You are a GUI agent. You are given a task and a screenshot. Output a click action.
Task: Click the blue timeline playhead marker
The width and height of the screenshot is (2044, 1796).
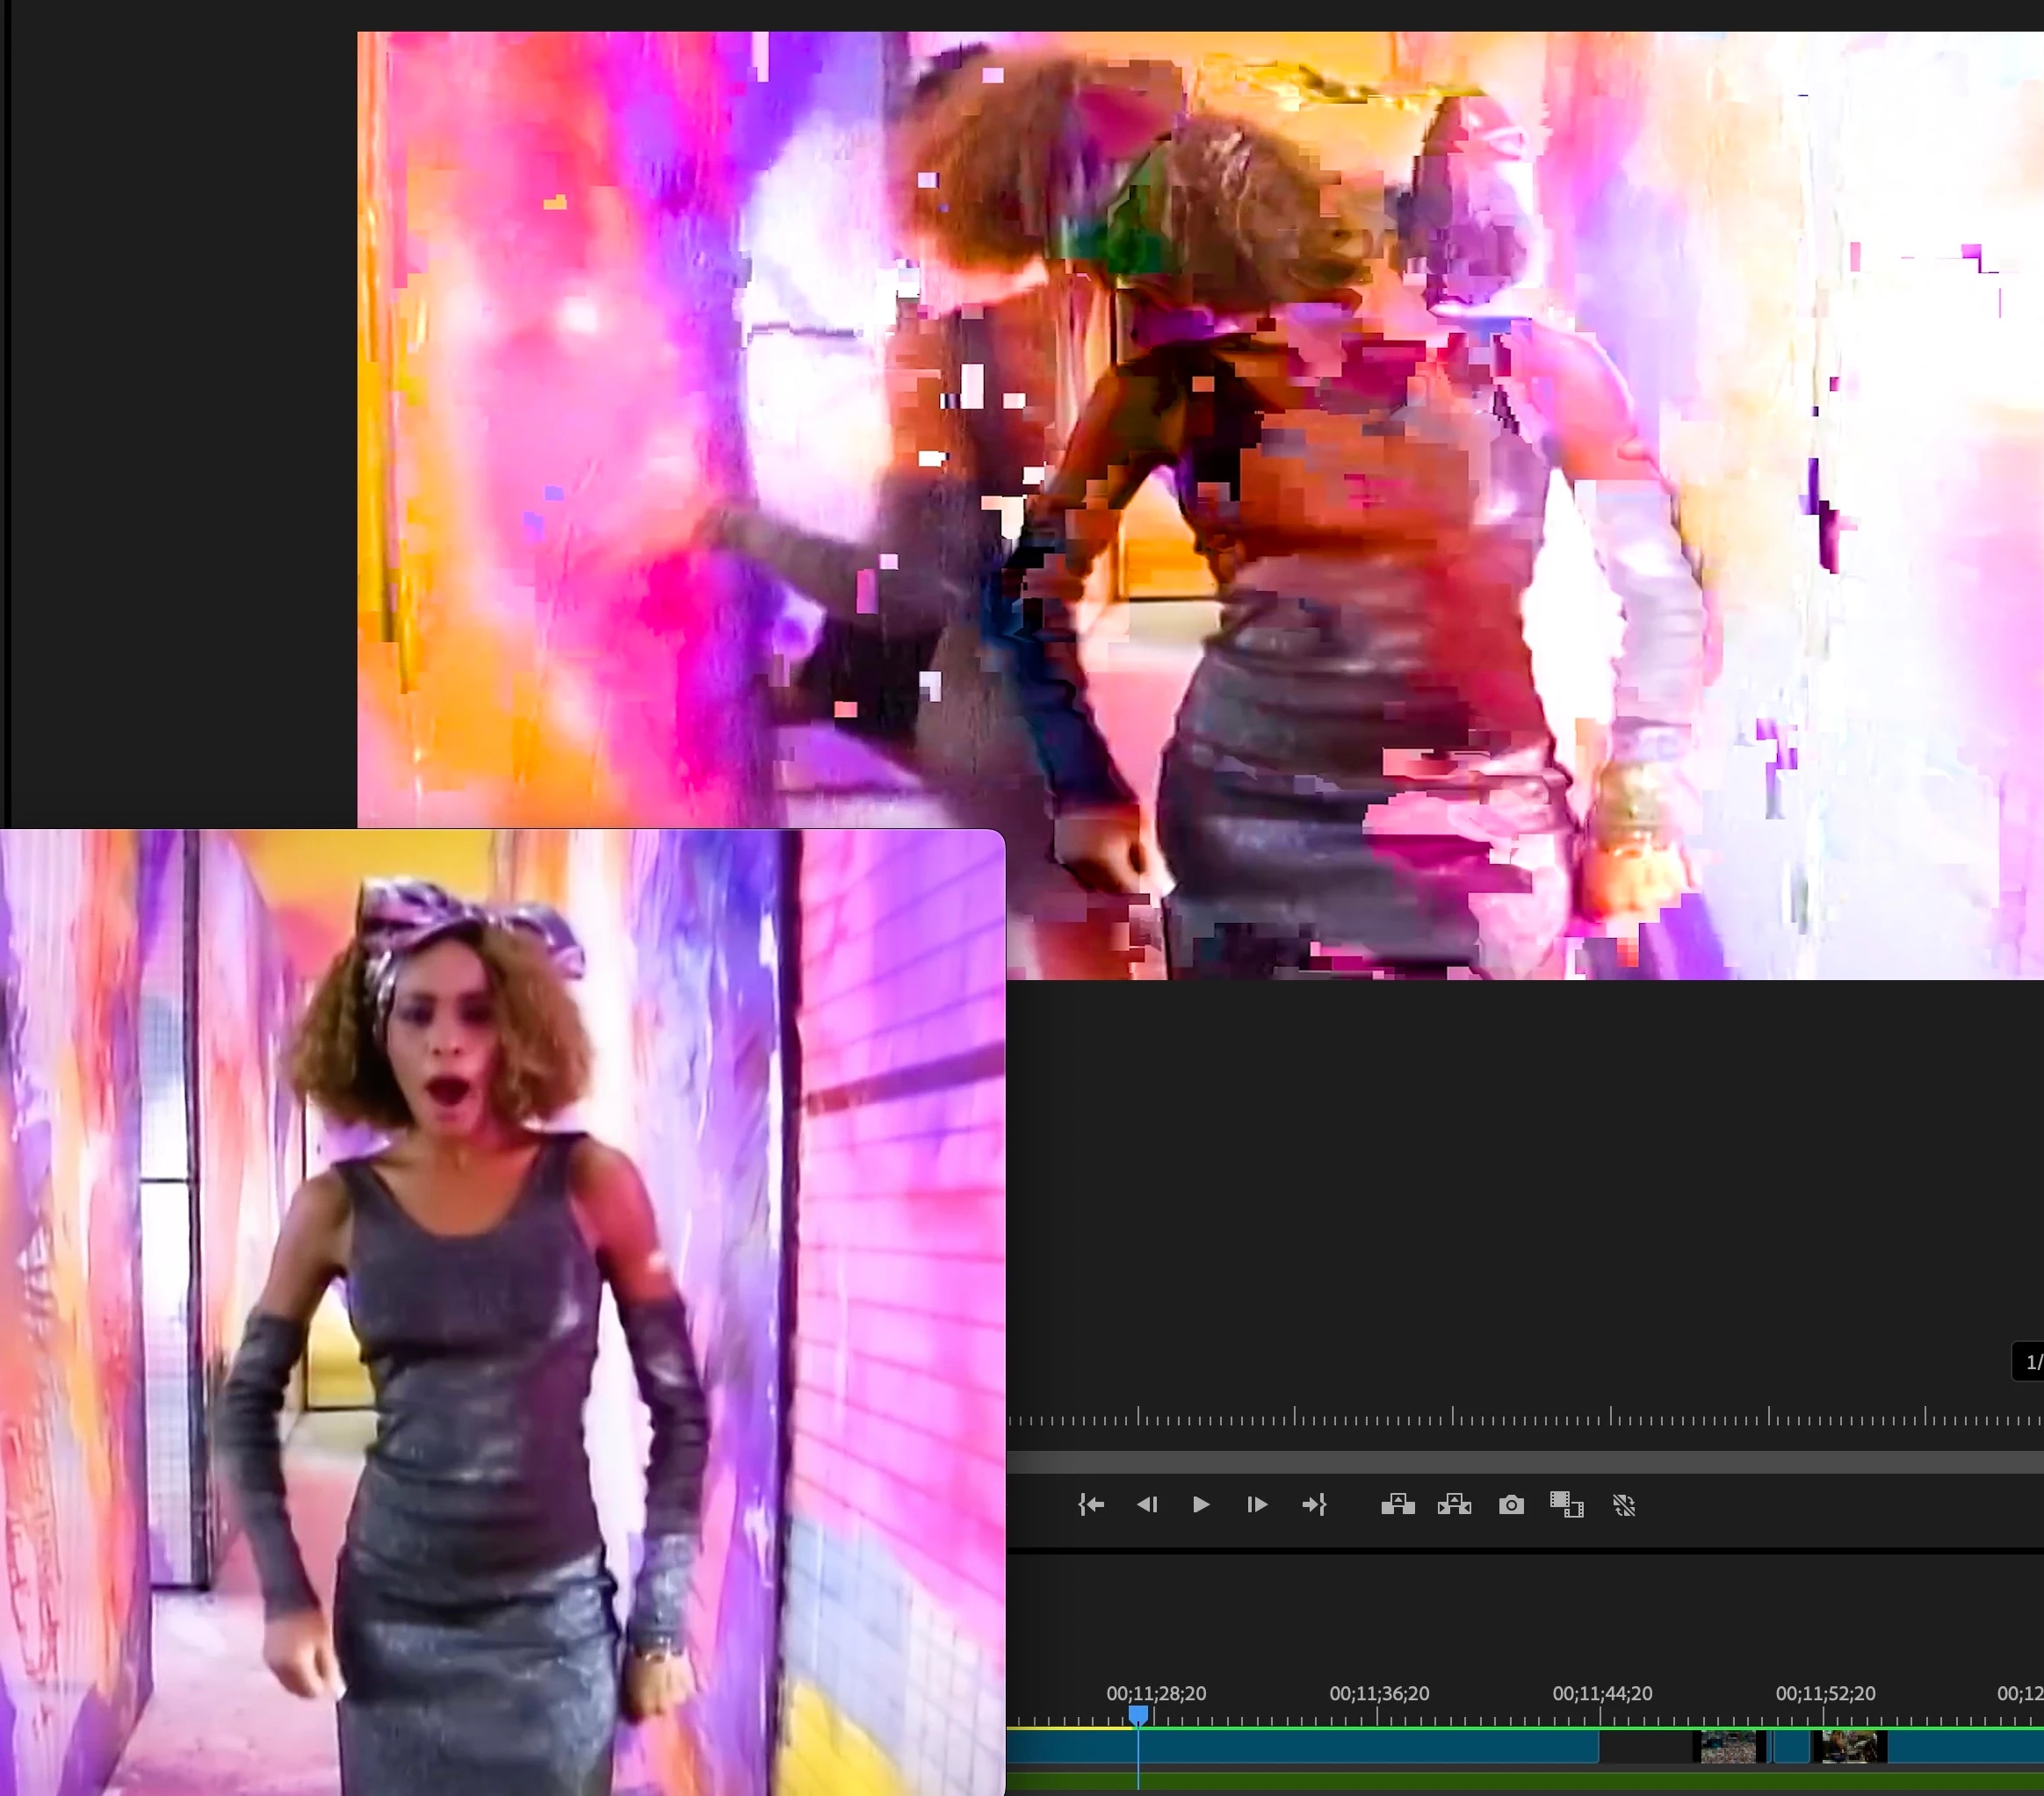click(x=1138, y=1716)
